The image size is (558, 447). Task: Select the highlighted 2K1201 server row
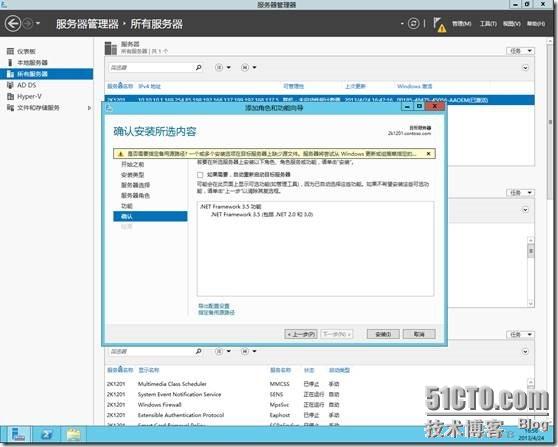click(x=319, y=100)
